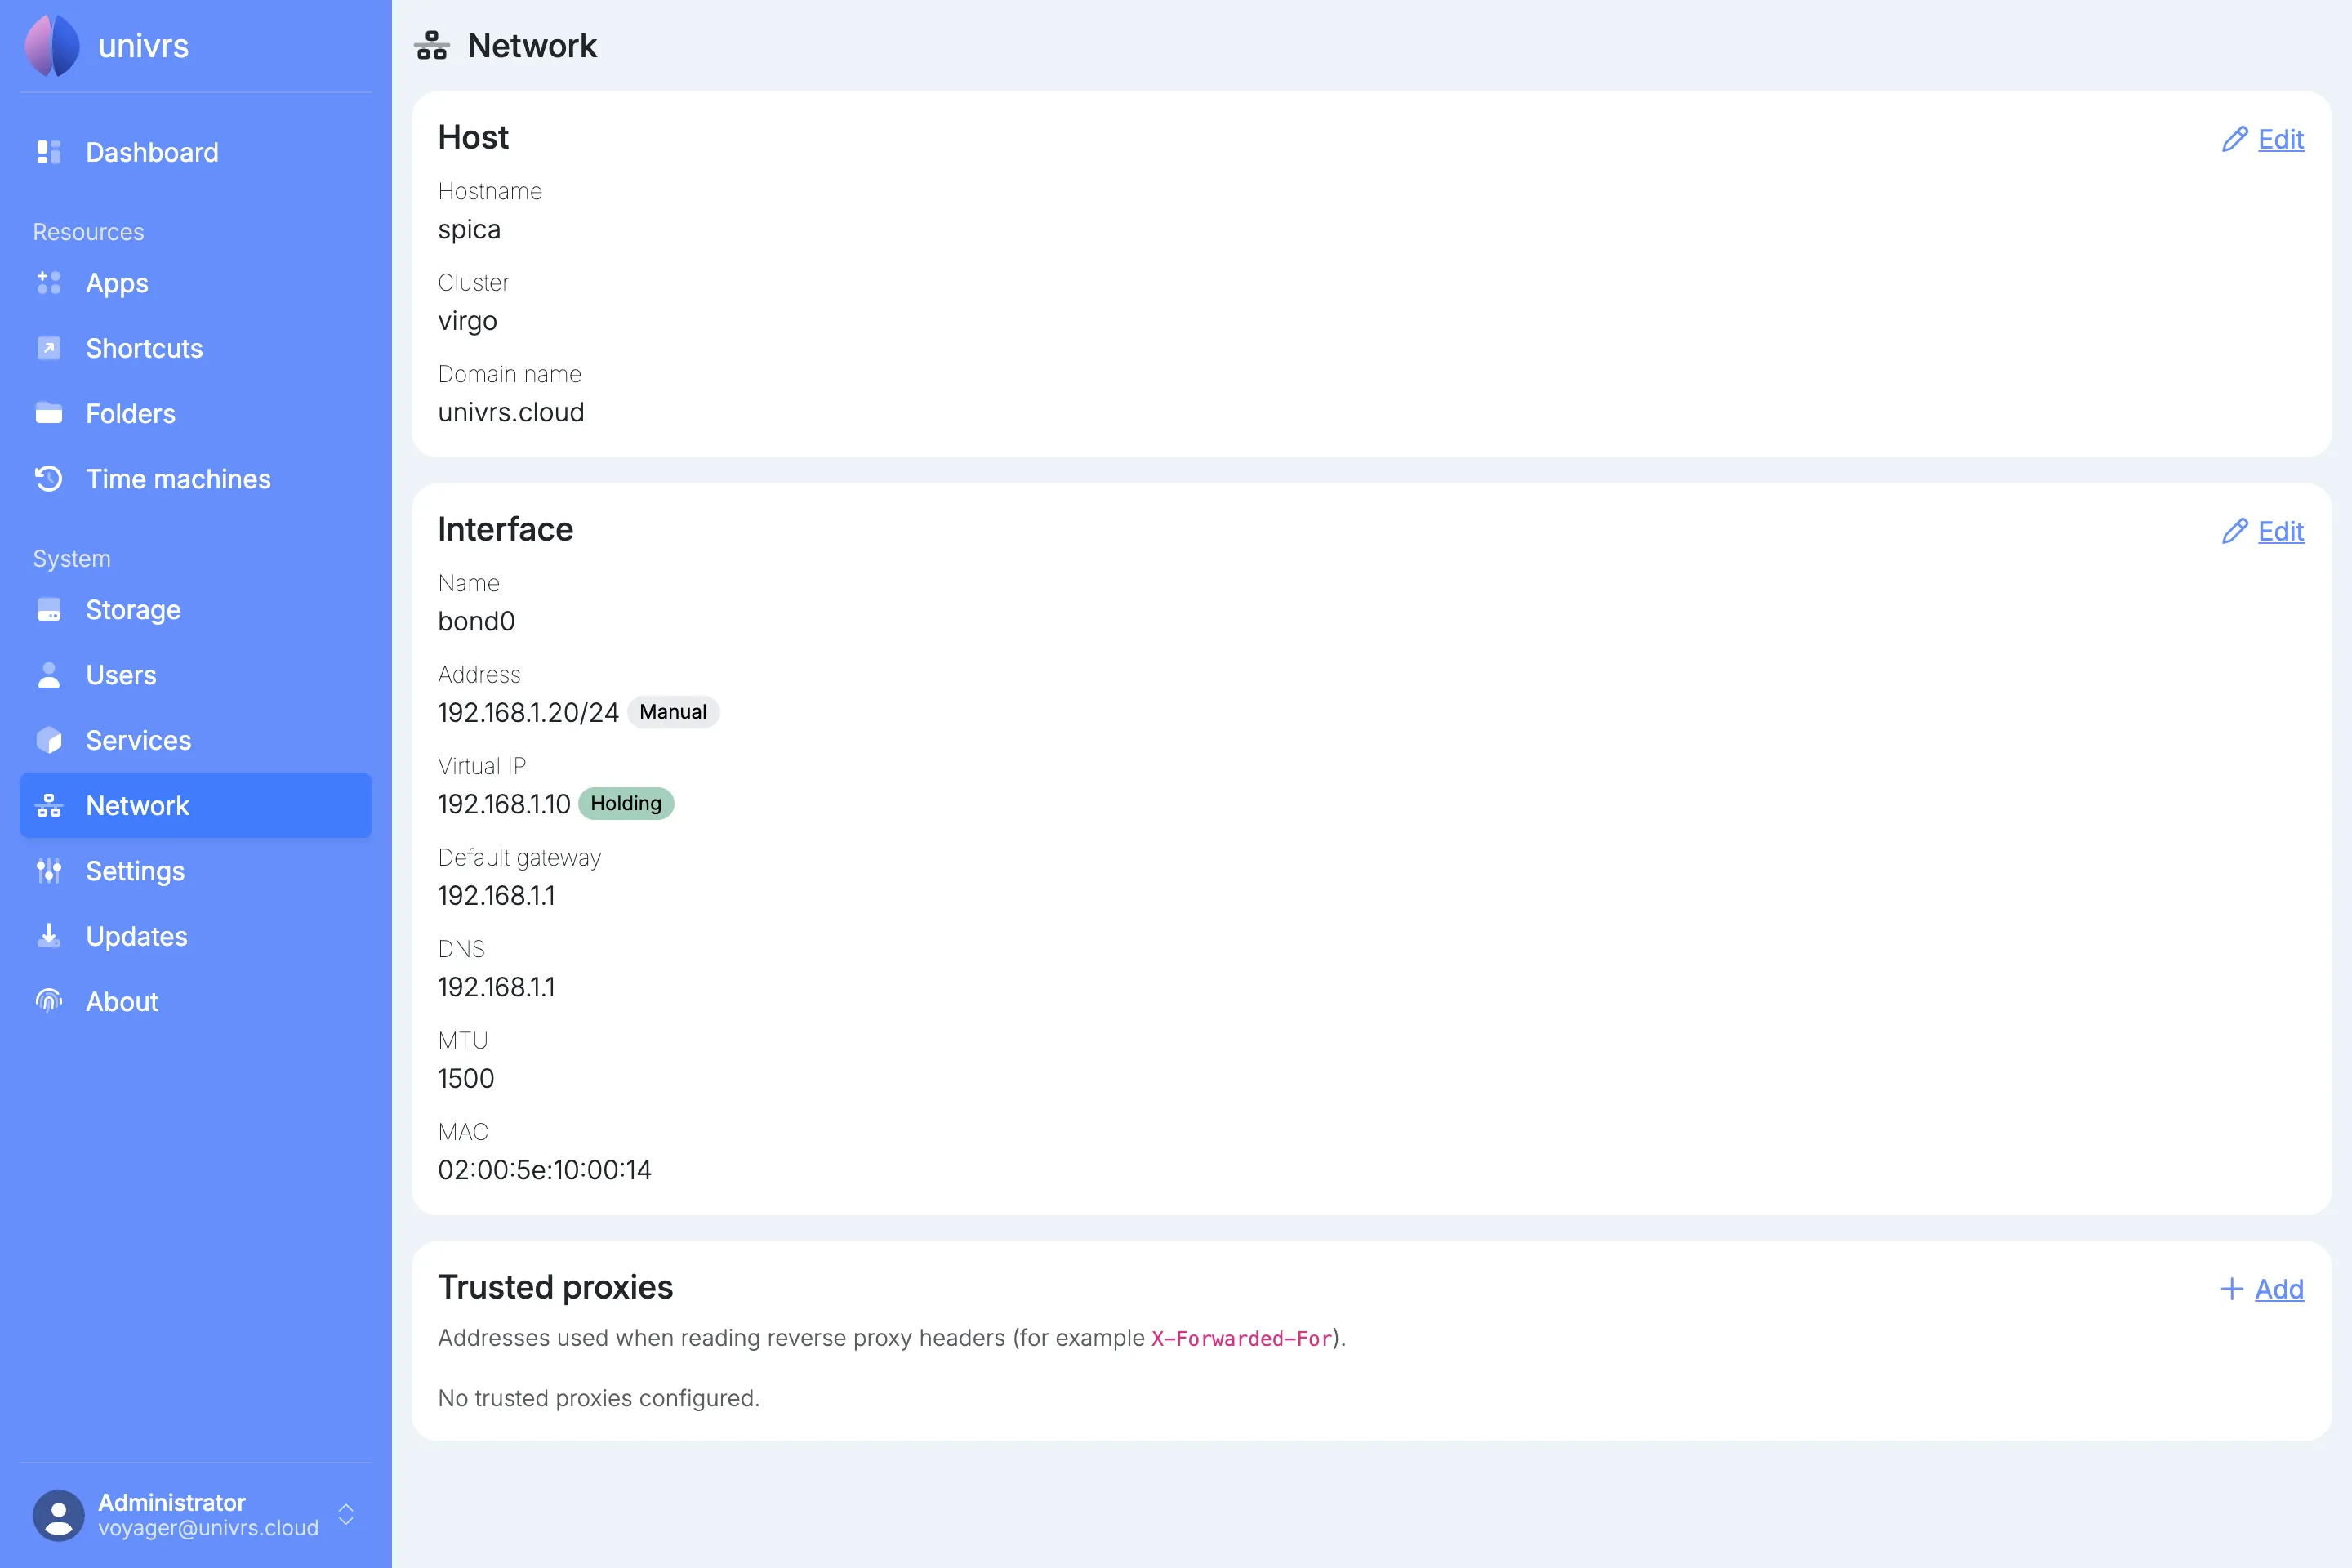The image size is (2352, 1568).
Task: Click the MTU value 1500
Action: tap(466, 1078)
